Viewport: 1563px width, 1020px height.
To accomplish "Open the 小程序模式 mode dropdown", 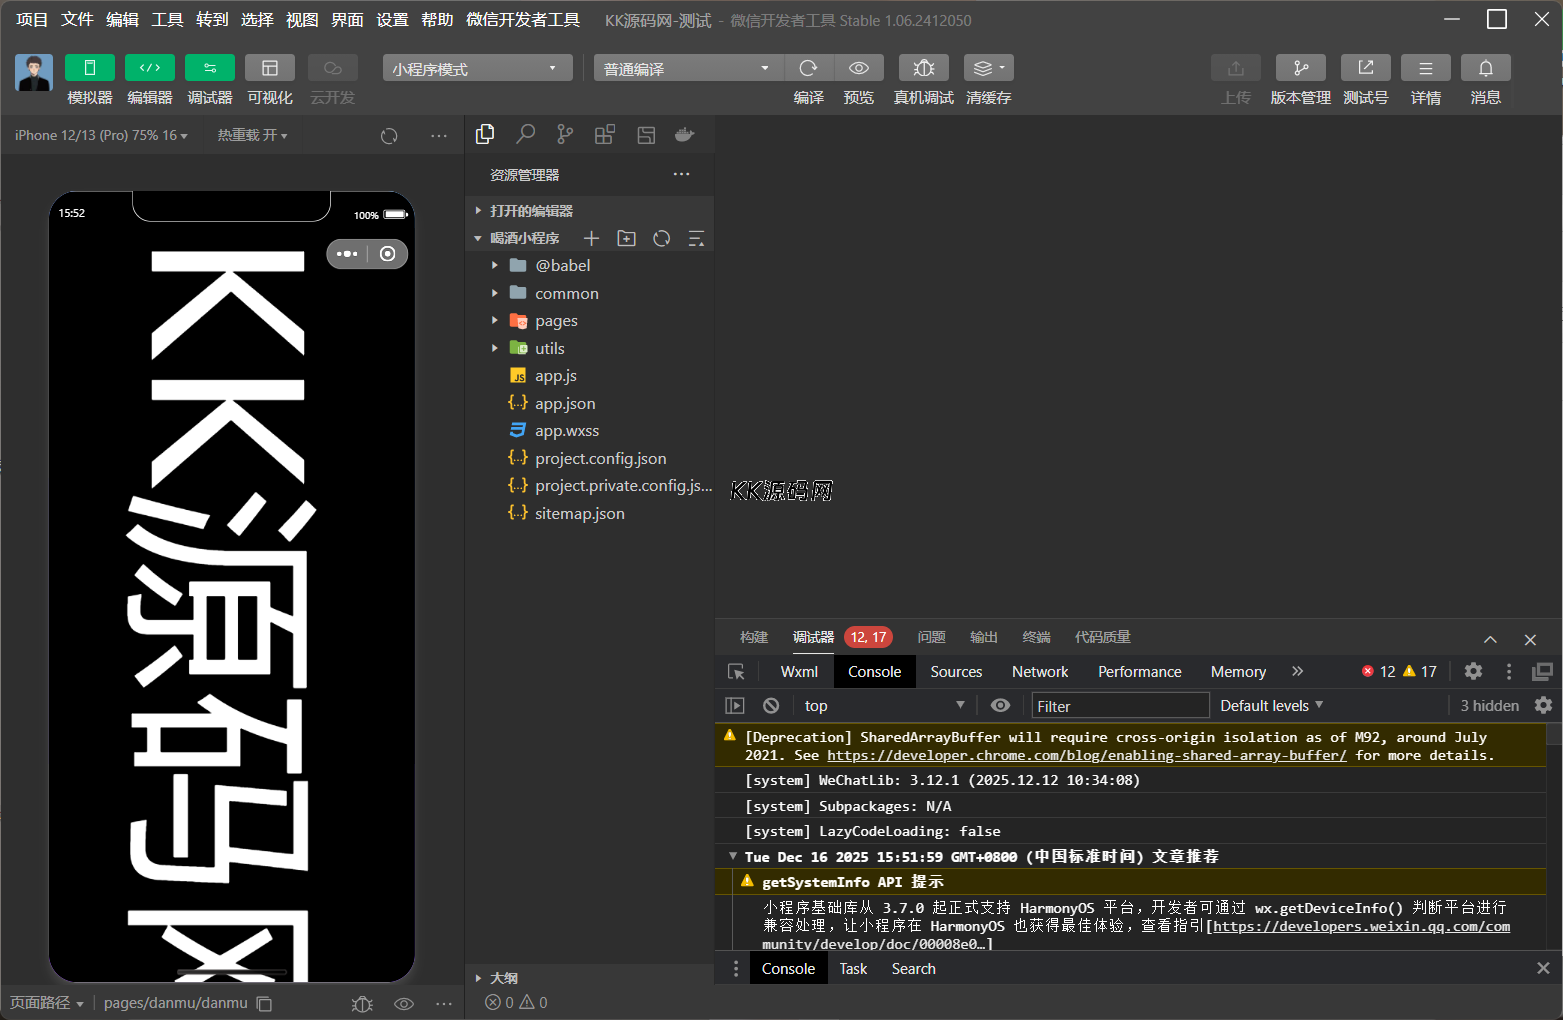I will coord(476,69).
